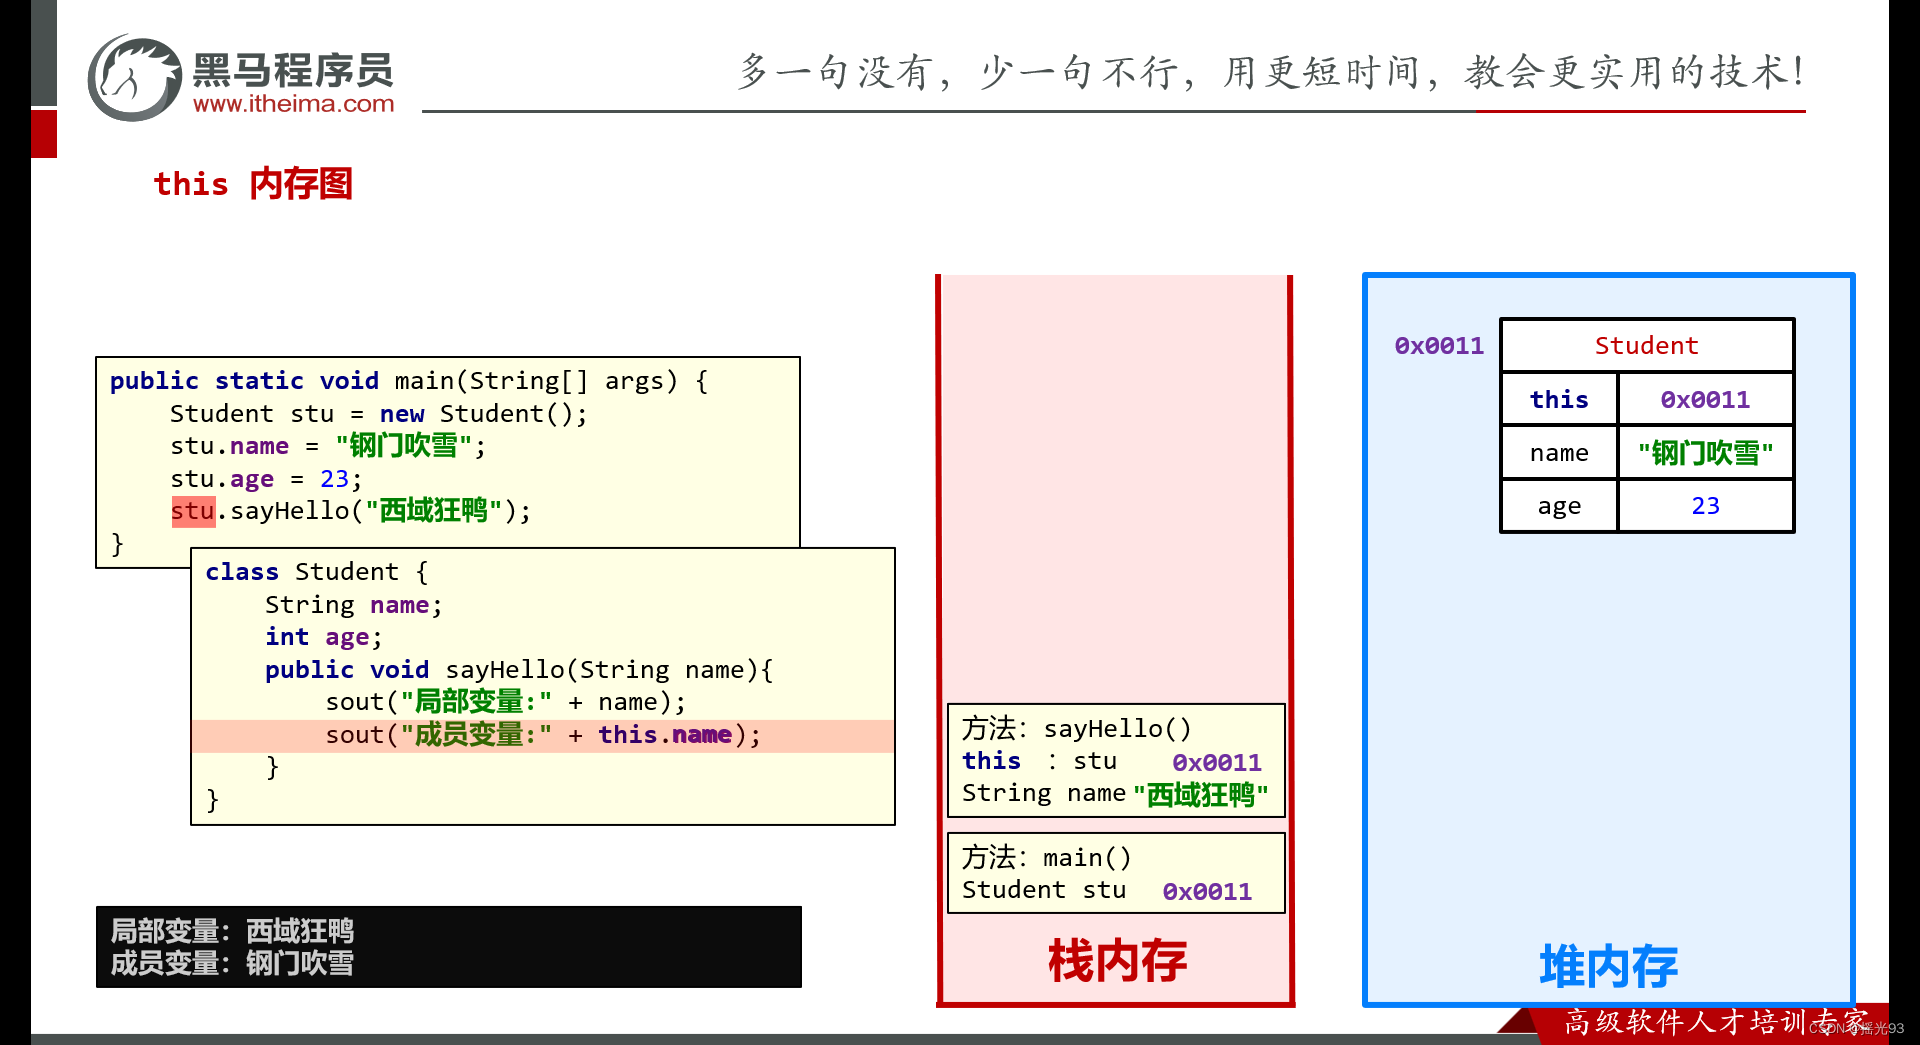This screenshot has height=1045, width=1920.
Task: Click the red-highlighted 'stu' before sayHello
Action: [193, 511]
